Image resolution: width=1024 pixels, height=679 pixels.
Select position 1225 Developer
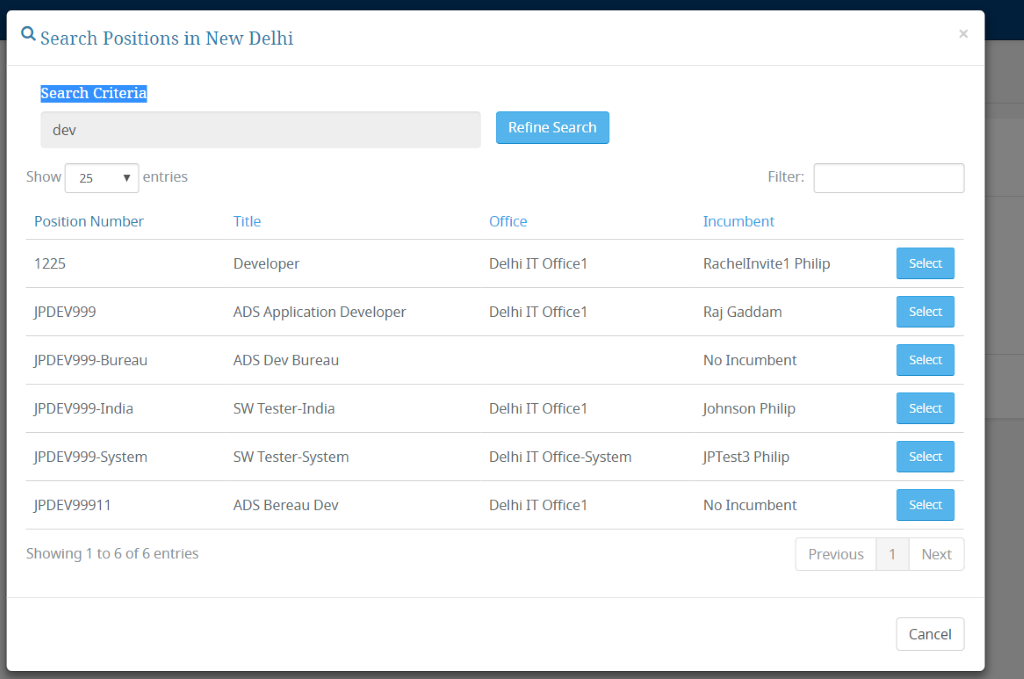(925, 263)
